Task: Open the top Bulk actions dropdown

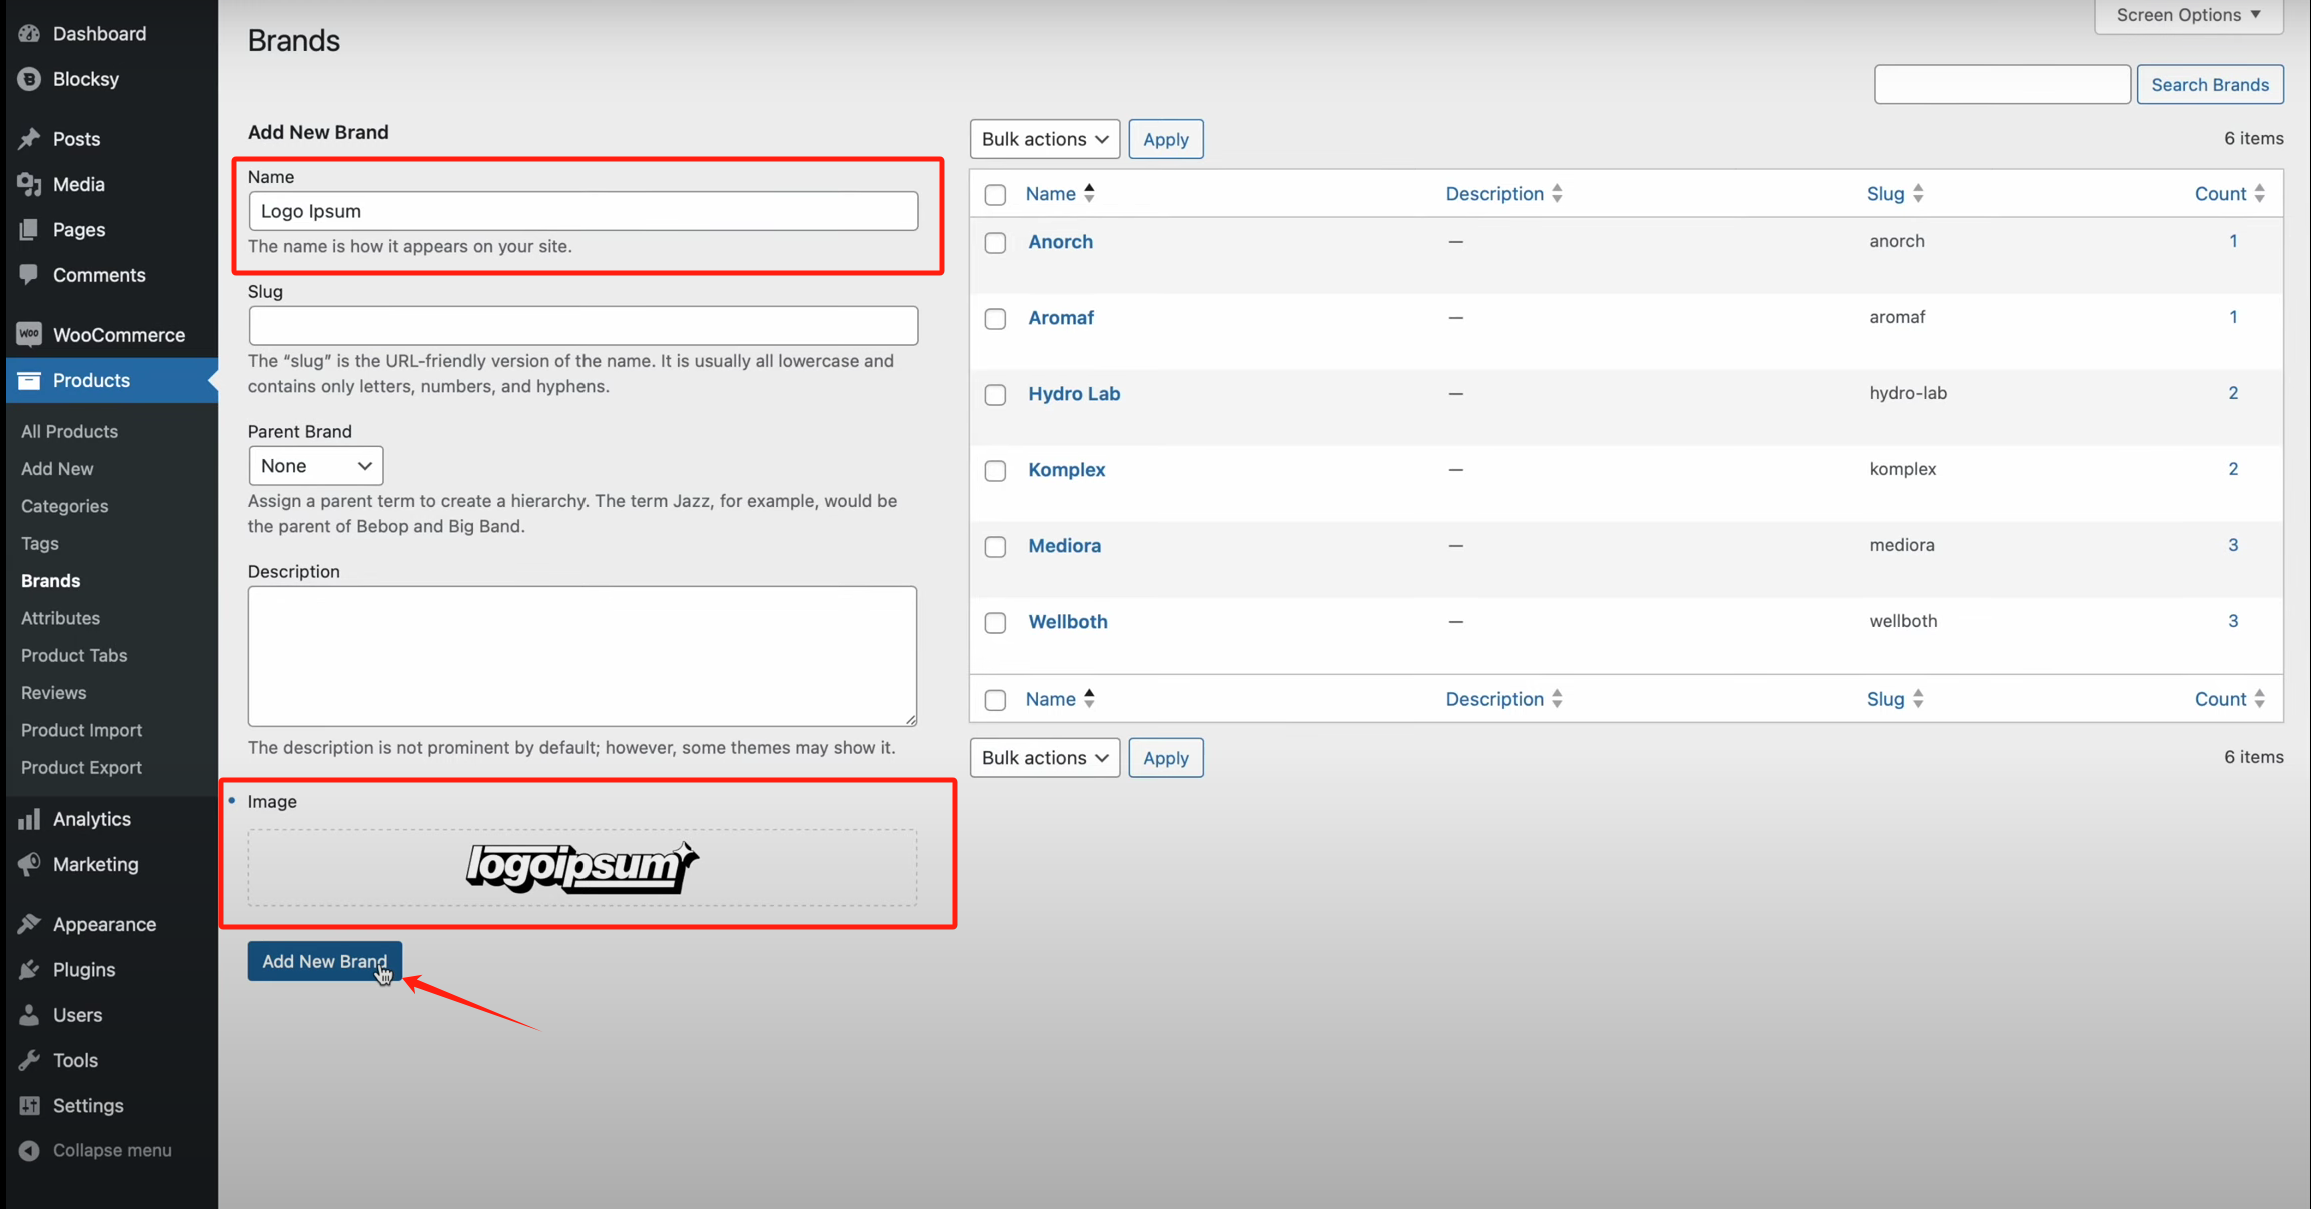Action: 1044,139
